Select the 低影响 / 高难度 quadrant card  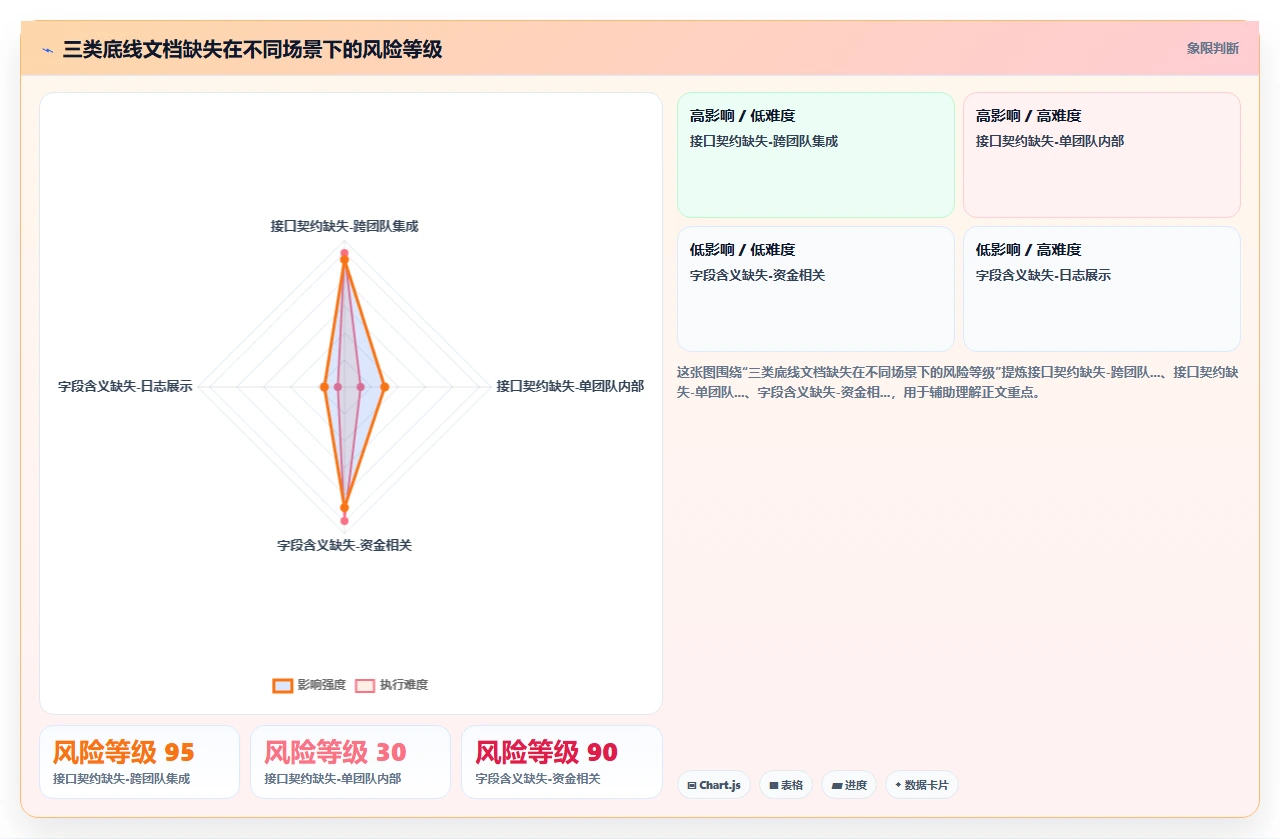coord(1102,289)
